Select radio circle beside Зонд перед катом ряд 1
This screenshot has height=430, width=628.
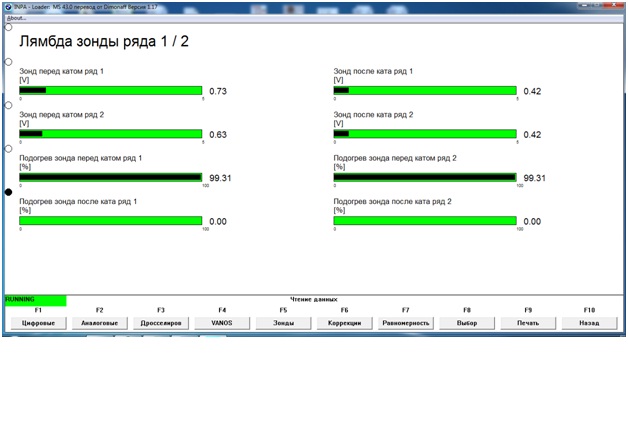(x=8, y=62)
